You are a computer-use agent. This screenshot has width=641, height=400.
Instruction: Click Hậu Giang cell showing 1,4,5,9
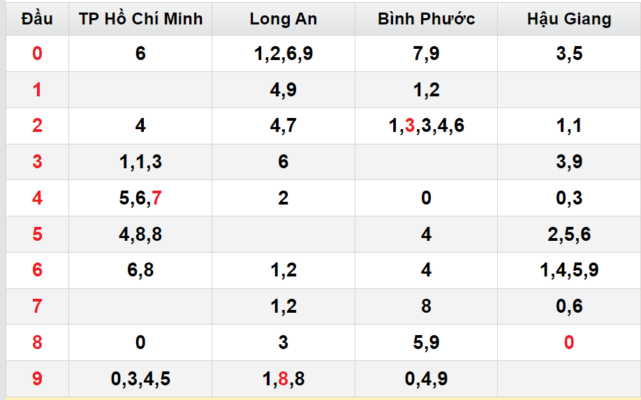coord(569,270)
